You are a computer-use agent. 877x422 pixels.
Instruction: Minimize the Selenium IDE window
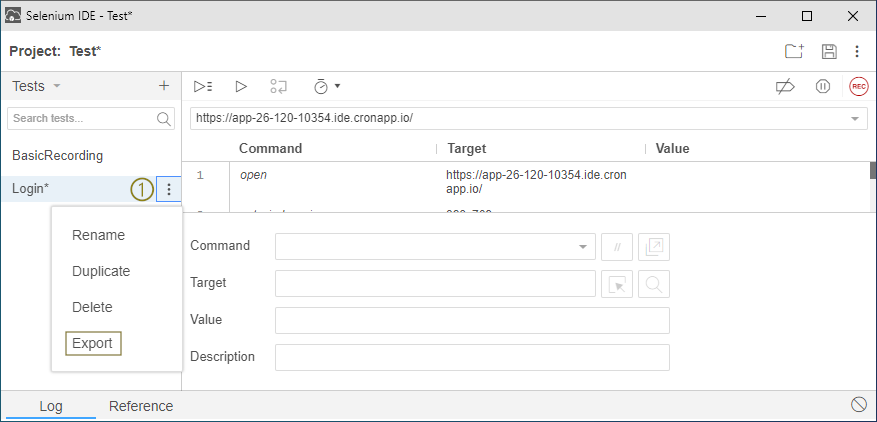click(761, 16)
